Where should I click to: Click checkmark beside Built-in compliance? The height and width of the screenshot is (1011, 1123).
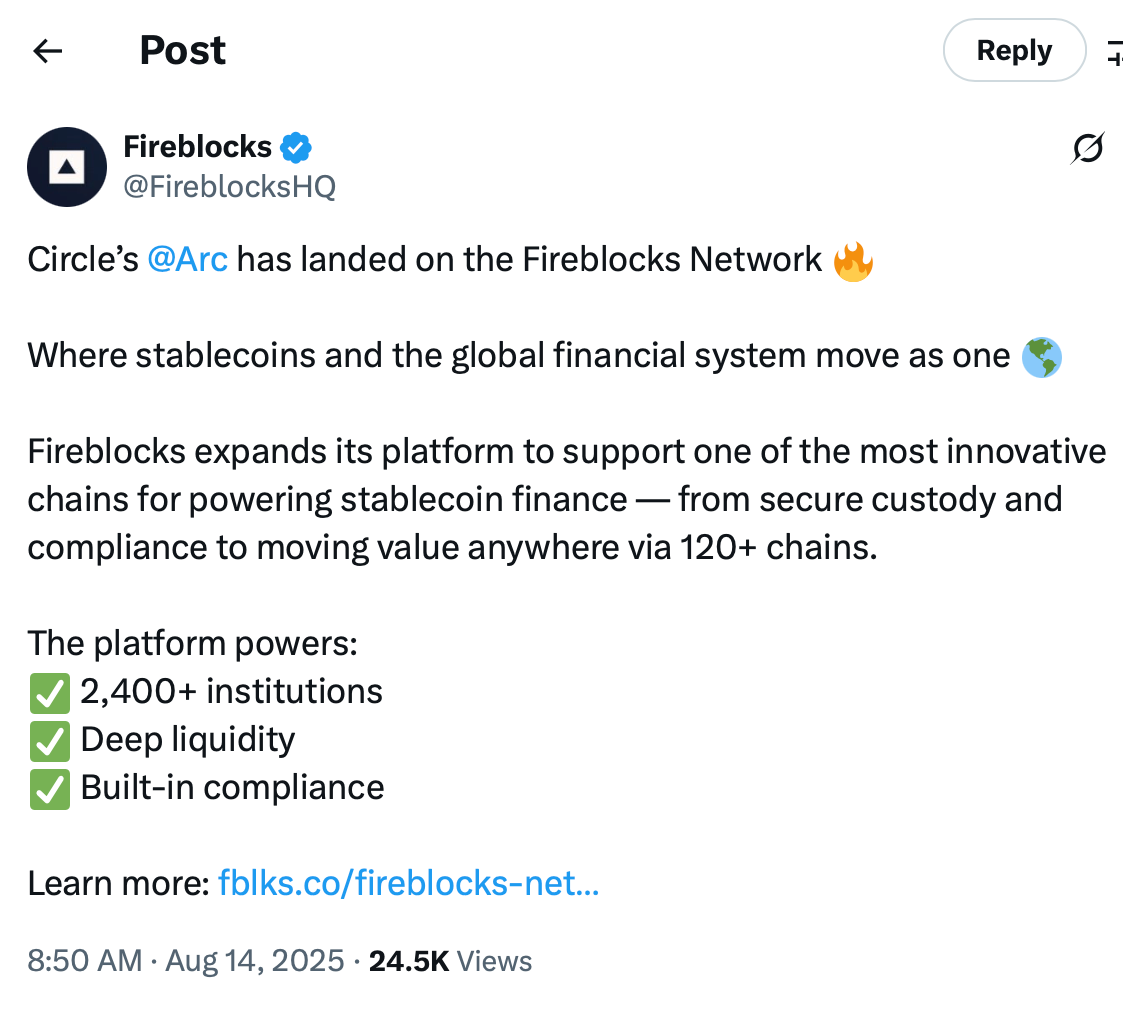[x=49, y=788]
